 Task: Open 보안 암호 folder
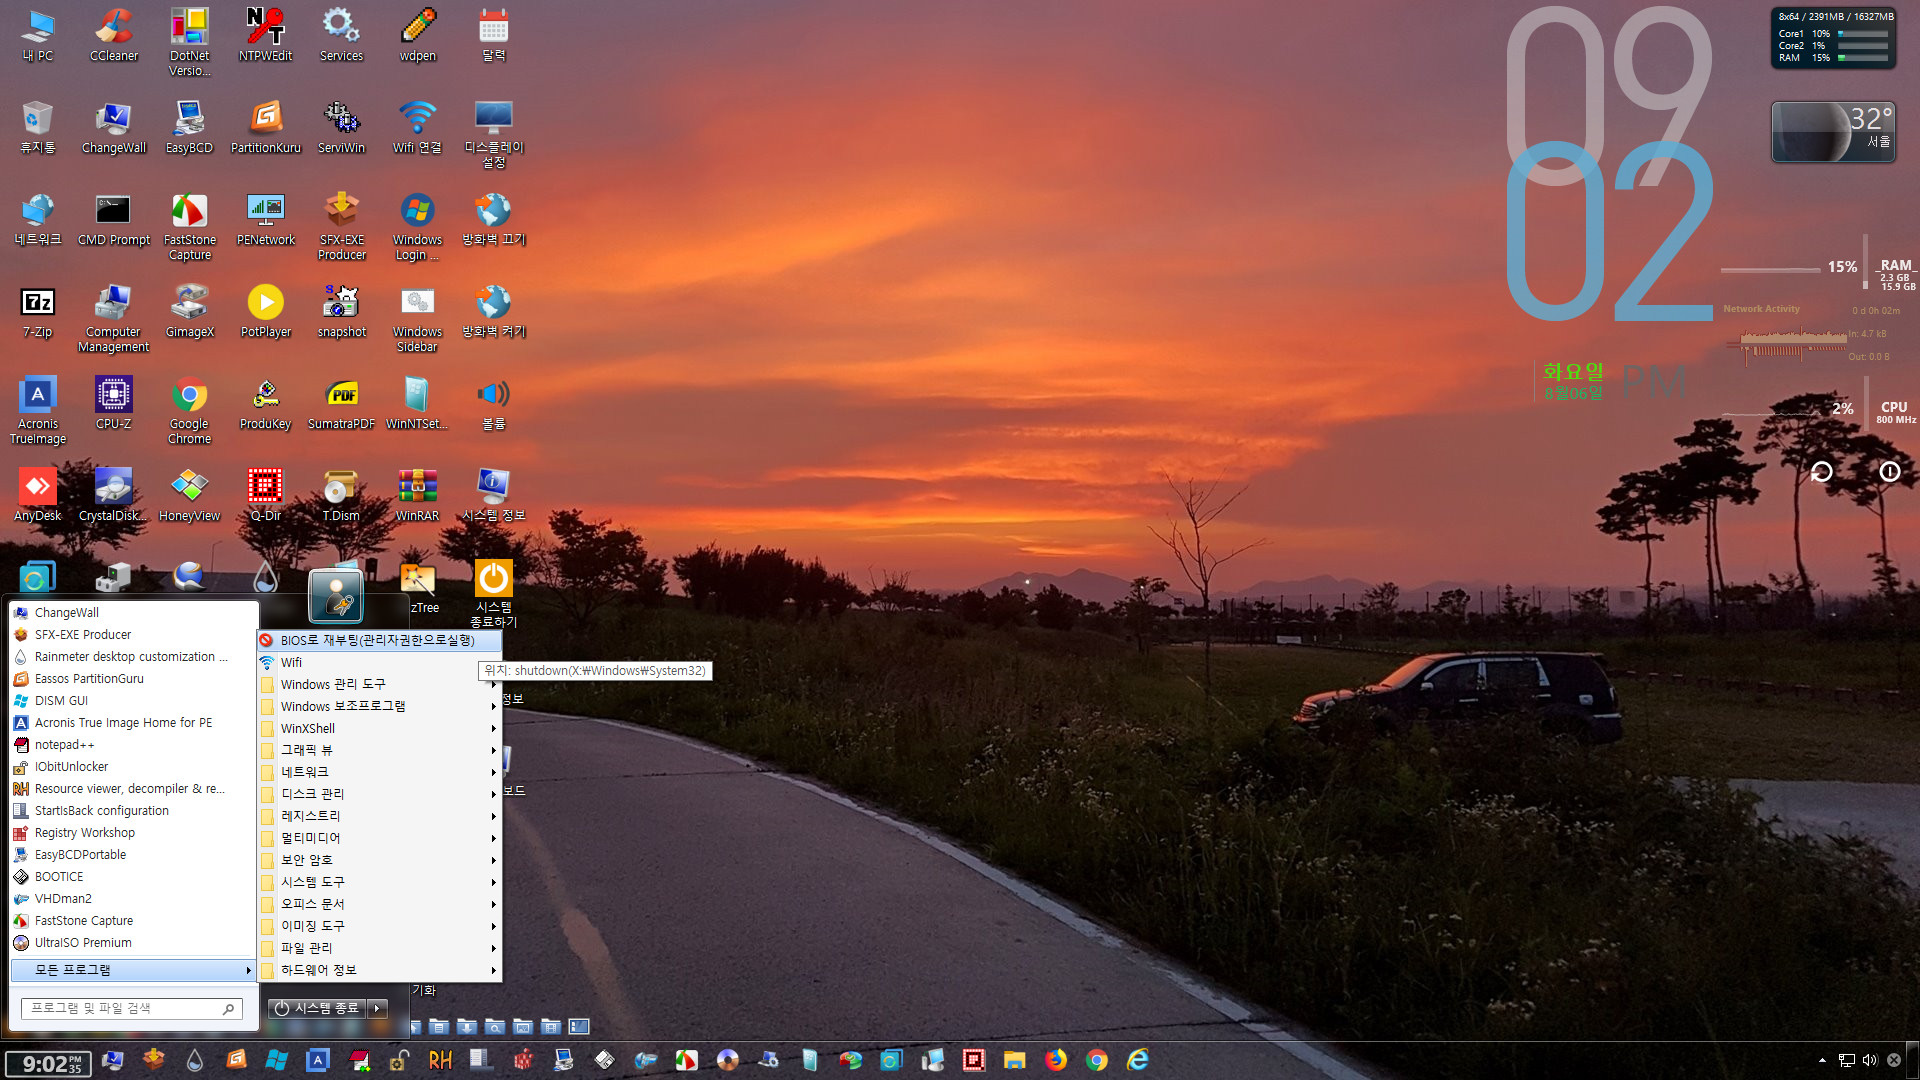(380, 860)
